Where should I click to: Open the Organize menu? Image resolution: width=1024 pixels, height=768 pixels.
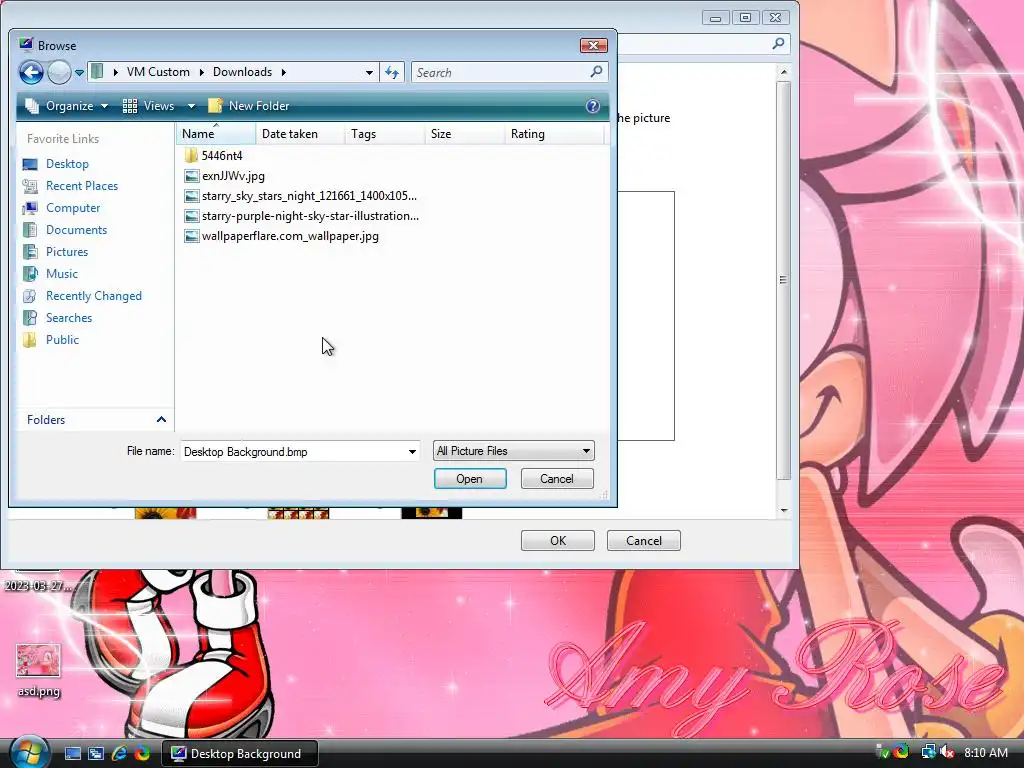(x=66, y=106)
